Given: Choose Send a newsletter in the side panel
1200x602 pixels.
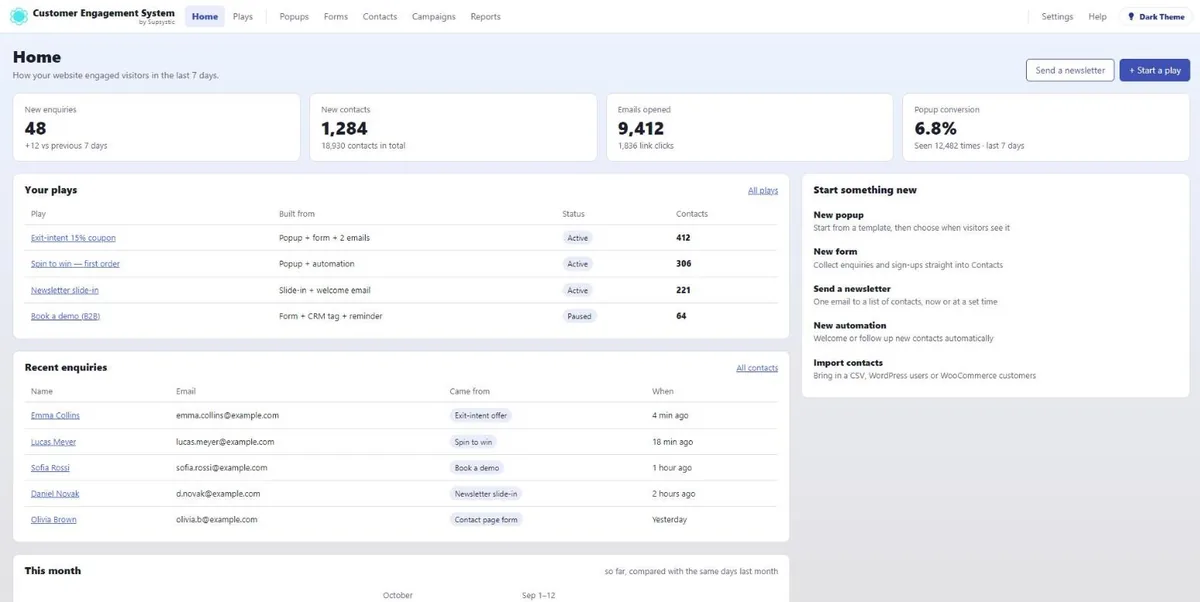Looking at the screenshot, I should pyautogui.click(x=852, y=289).
